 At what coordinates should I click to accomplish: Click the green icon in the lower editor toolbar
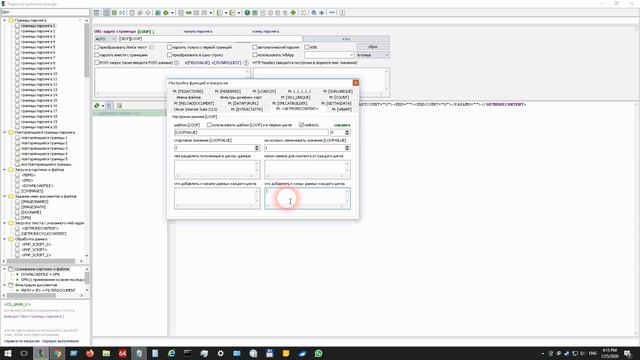pyautogui.click(x=97, y=105)
